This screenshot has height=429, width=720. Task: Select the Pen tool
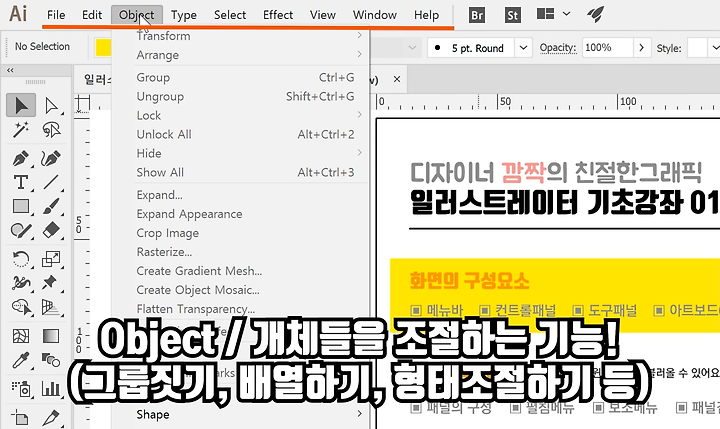(21, 158)
